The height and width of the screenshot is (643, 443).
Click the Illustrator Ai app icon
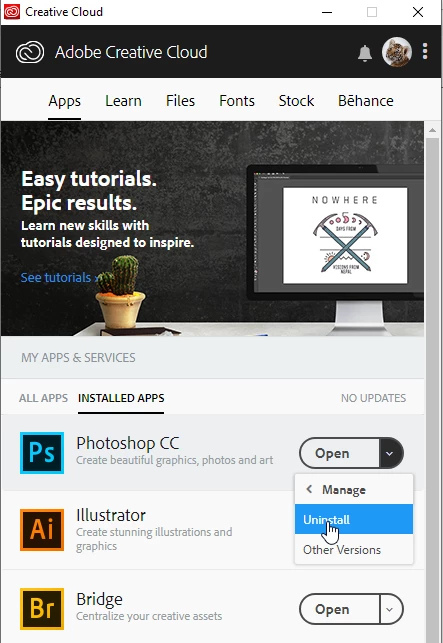tap(42, 529)
